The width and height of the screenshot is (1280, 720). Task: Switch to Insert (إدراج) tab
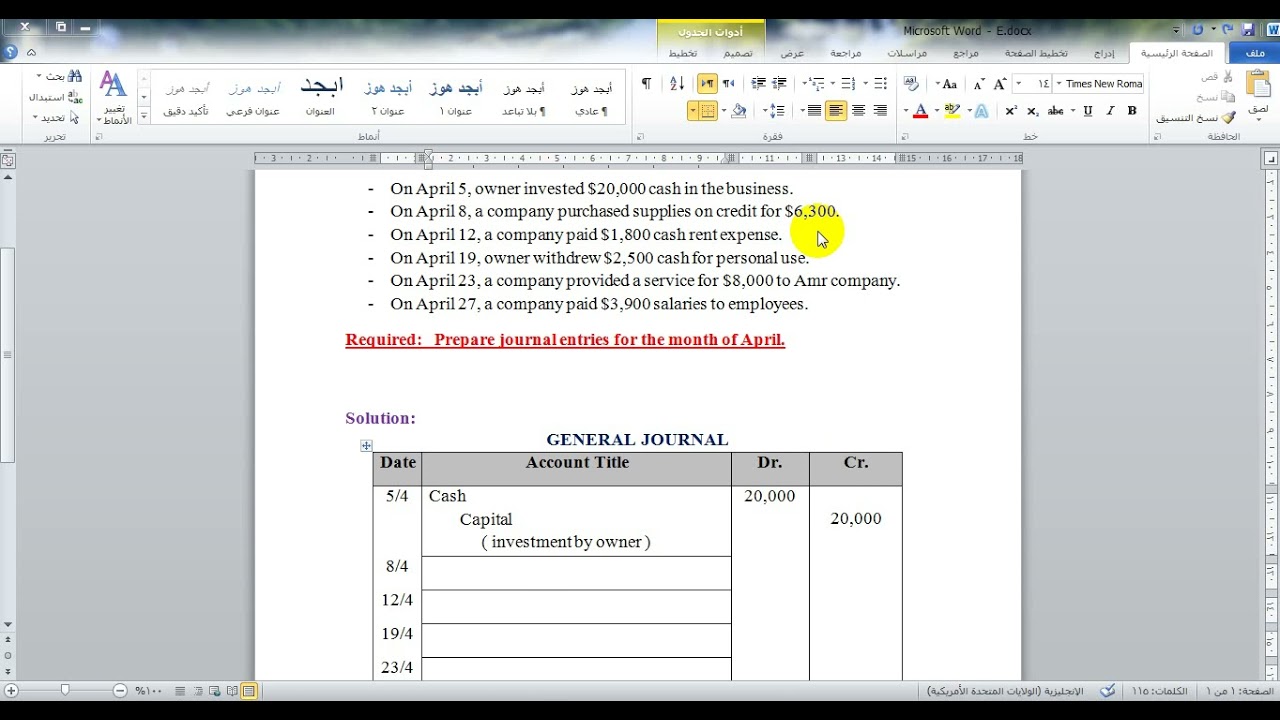click(1105, 53)
